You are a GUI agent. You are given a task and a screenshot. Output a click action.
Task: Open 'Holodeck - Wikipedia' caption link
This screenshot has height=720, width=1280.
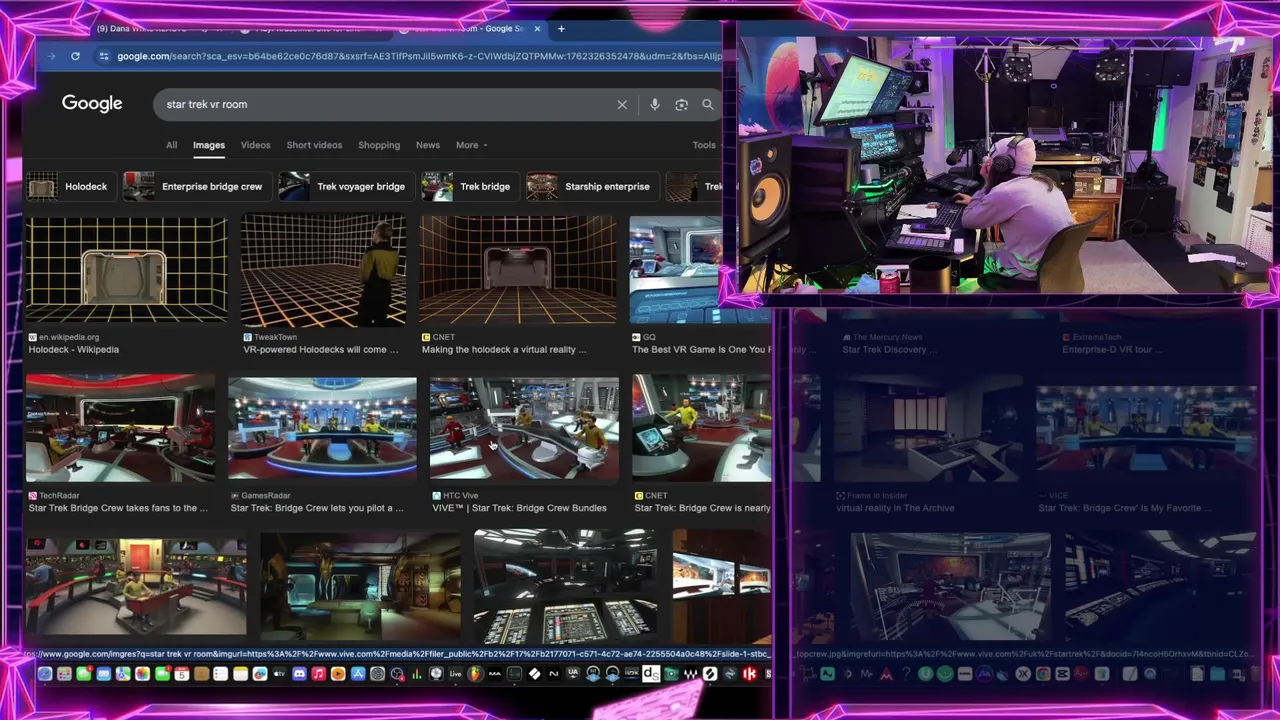pos(74,350)
